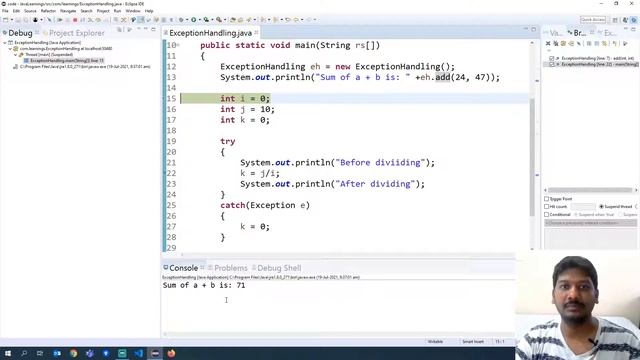Click the catch(Exception e) line
640x360 pixels.
[265, 205]
